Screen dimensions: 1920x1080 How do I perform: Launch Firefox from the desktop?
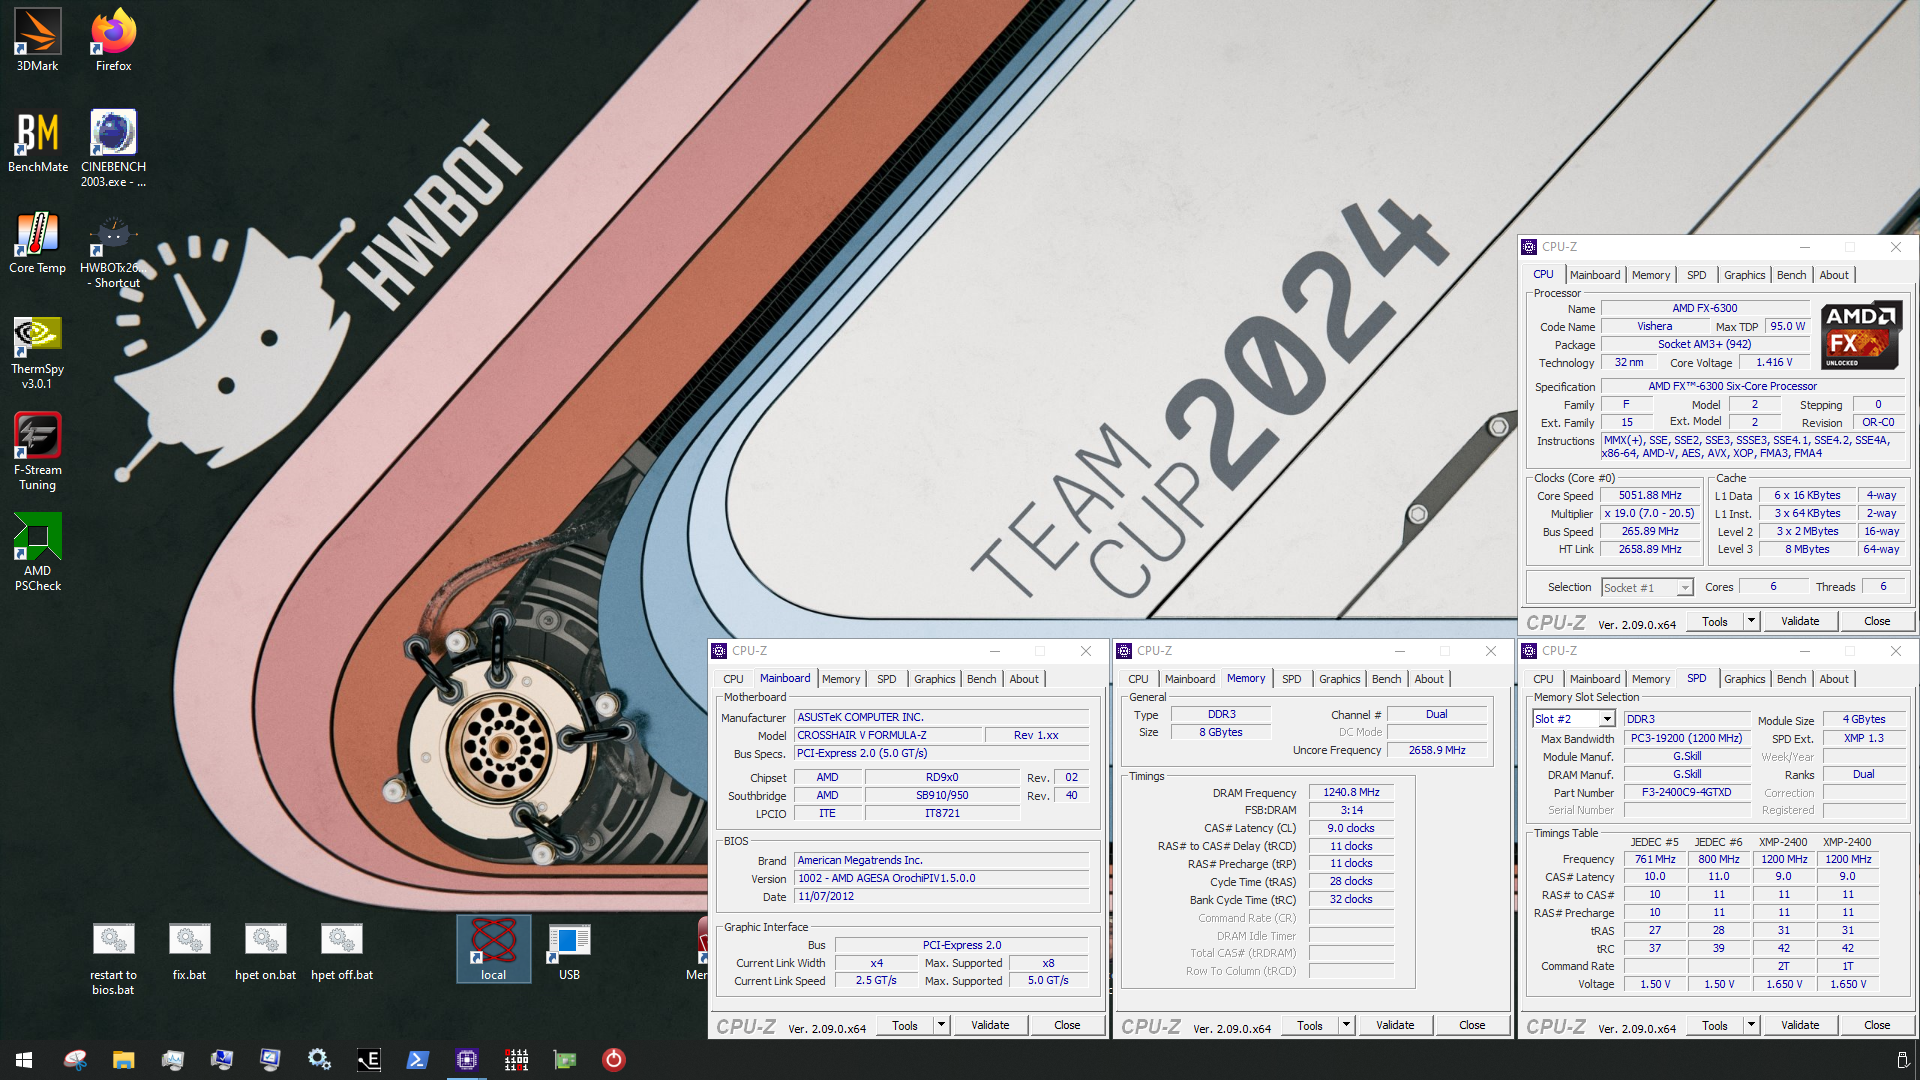[x=113, y=40]
